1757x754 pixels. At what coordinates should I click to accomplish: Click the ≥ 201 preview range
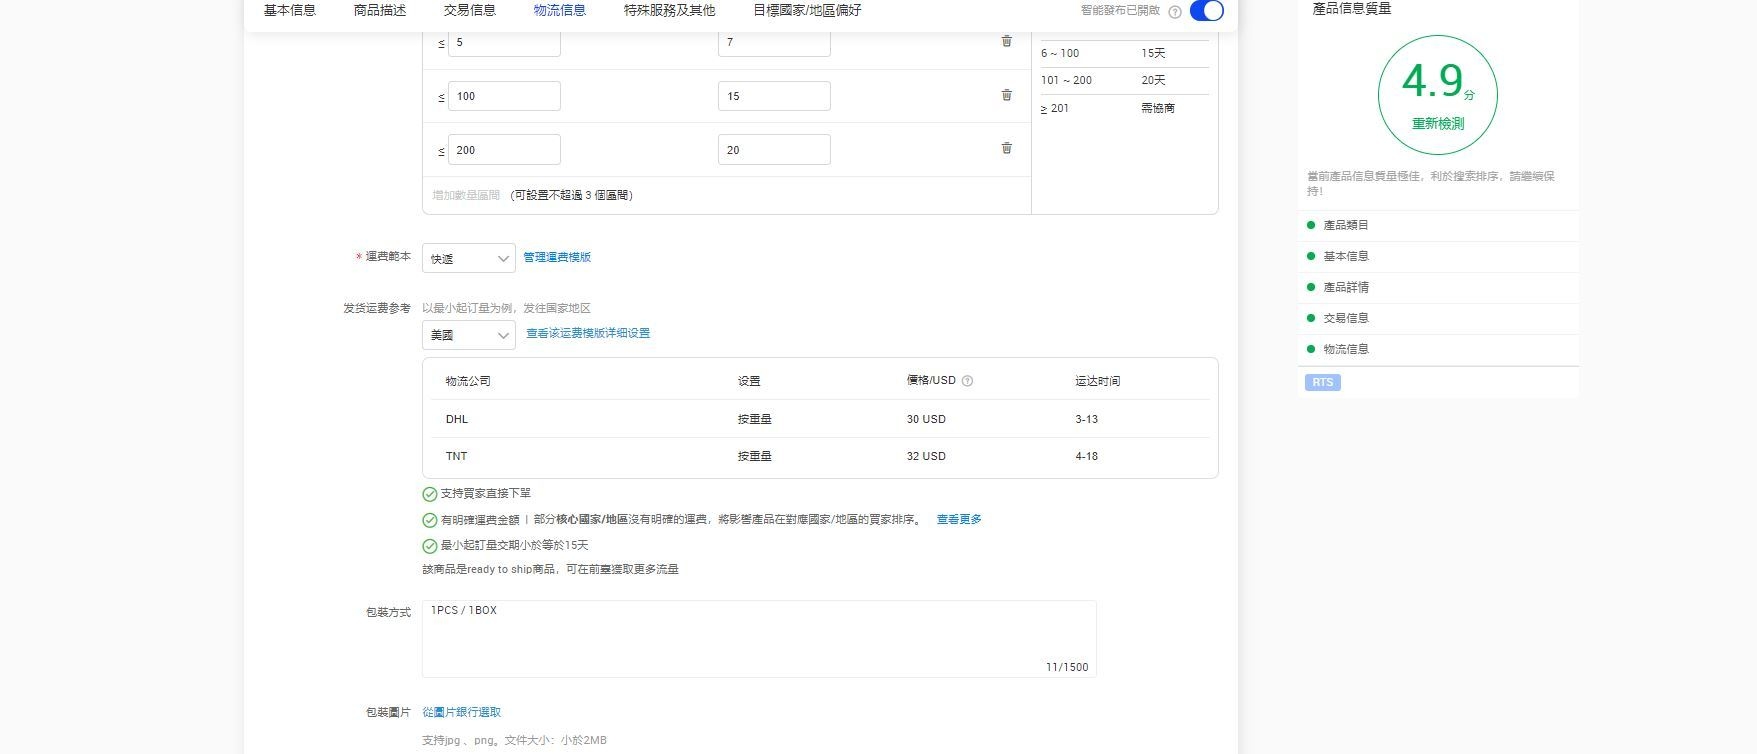1055,108
